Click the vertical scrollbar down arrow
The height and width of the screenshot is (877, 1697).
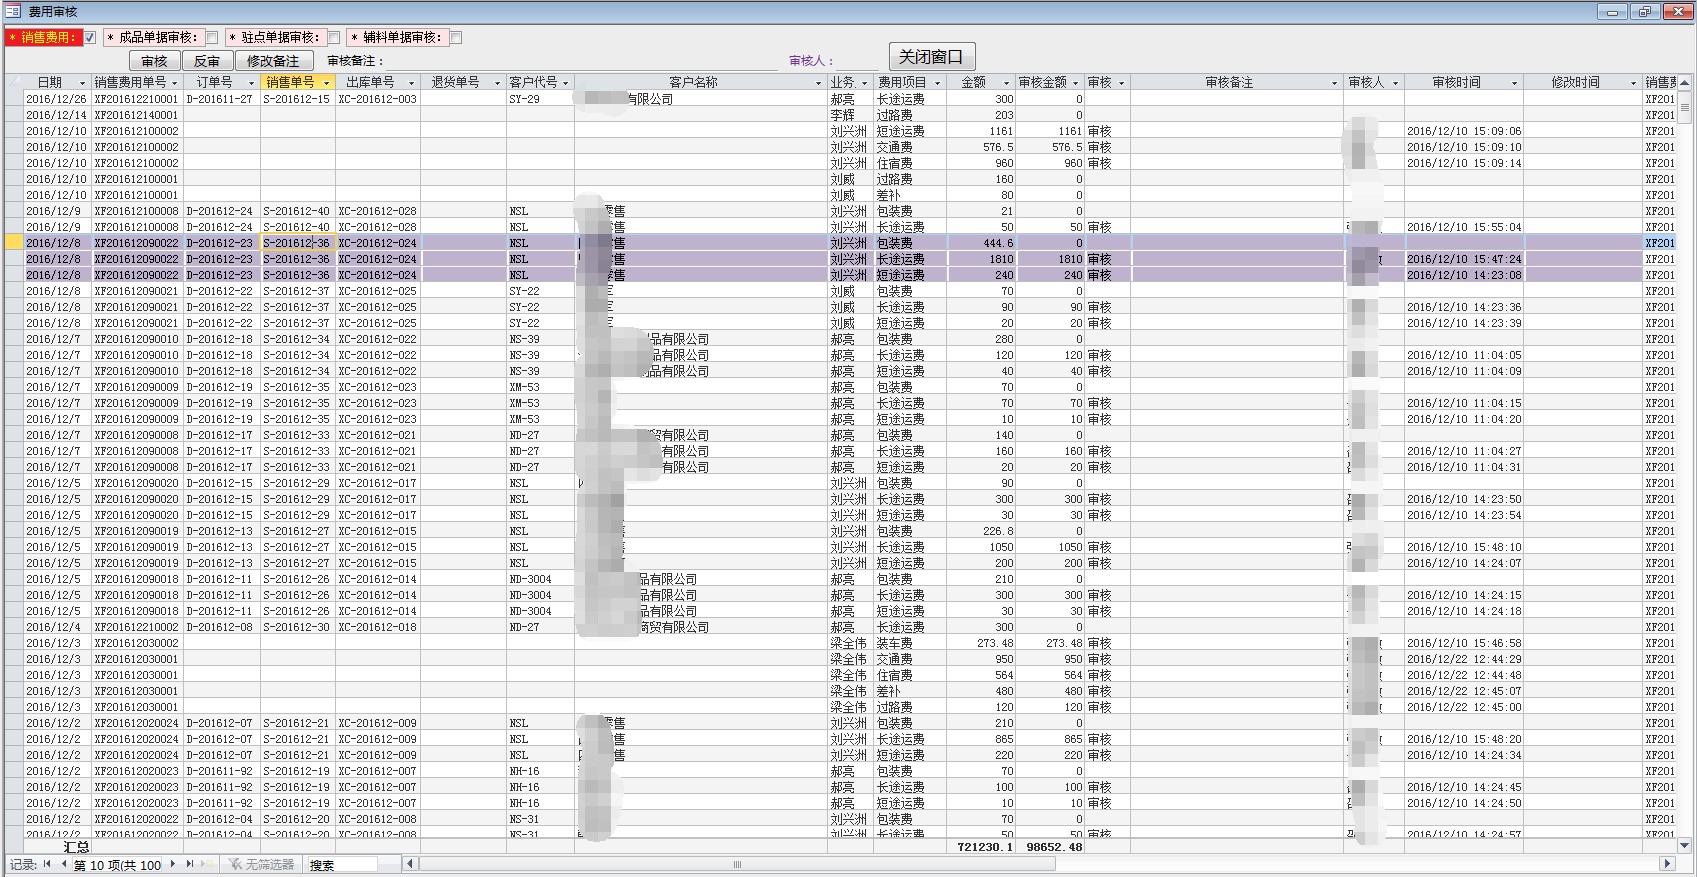[1686, 846]
